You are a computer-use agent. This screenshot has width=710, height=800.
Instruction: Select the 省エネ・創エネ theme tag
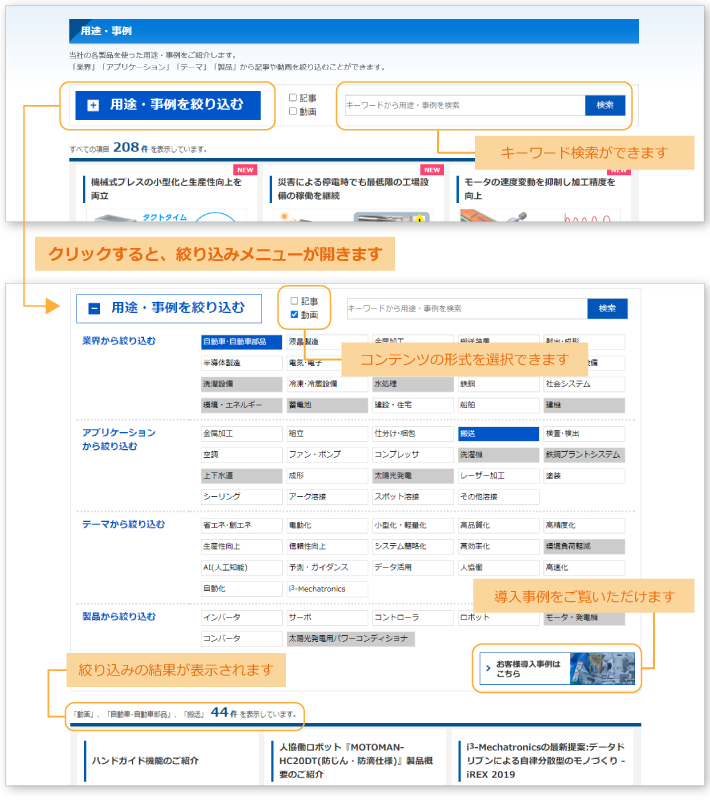tap(241, 526)
